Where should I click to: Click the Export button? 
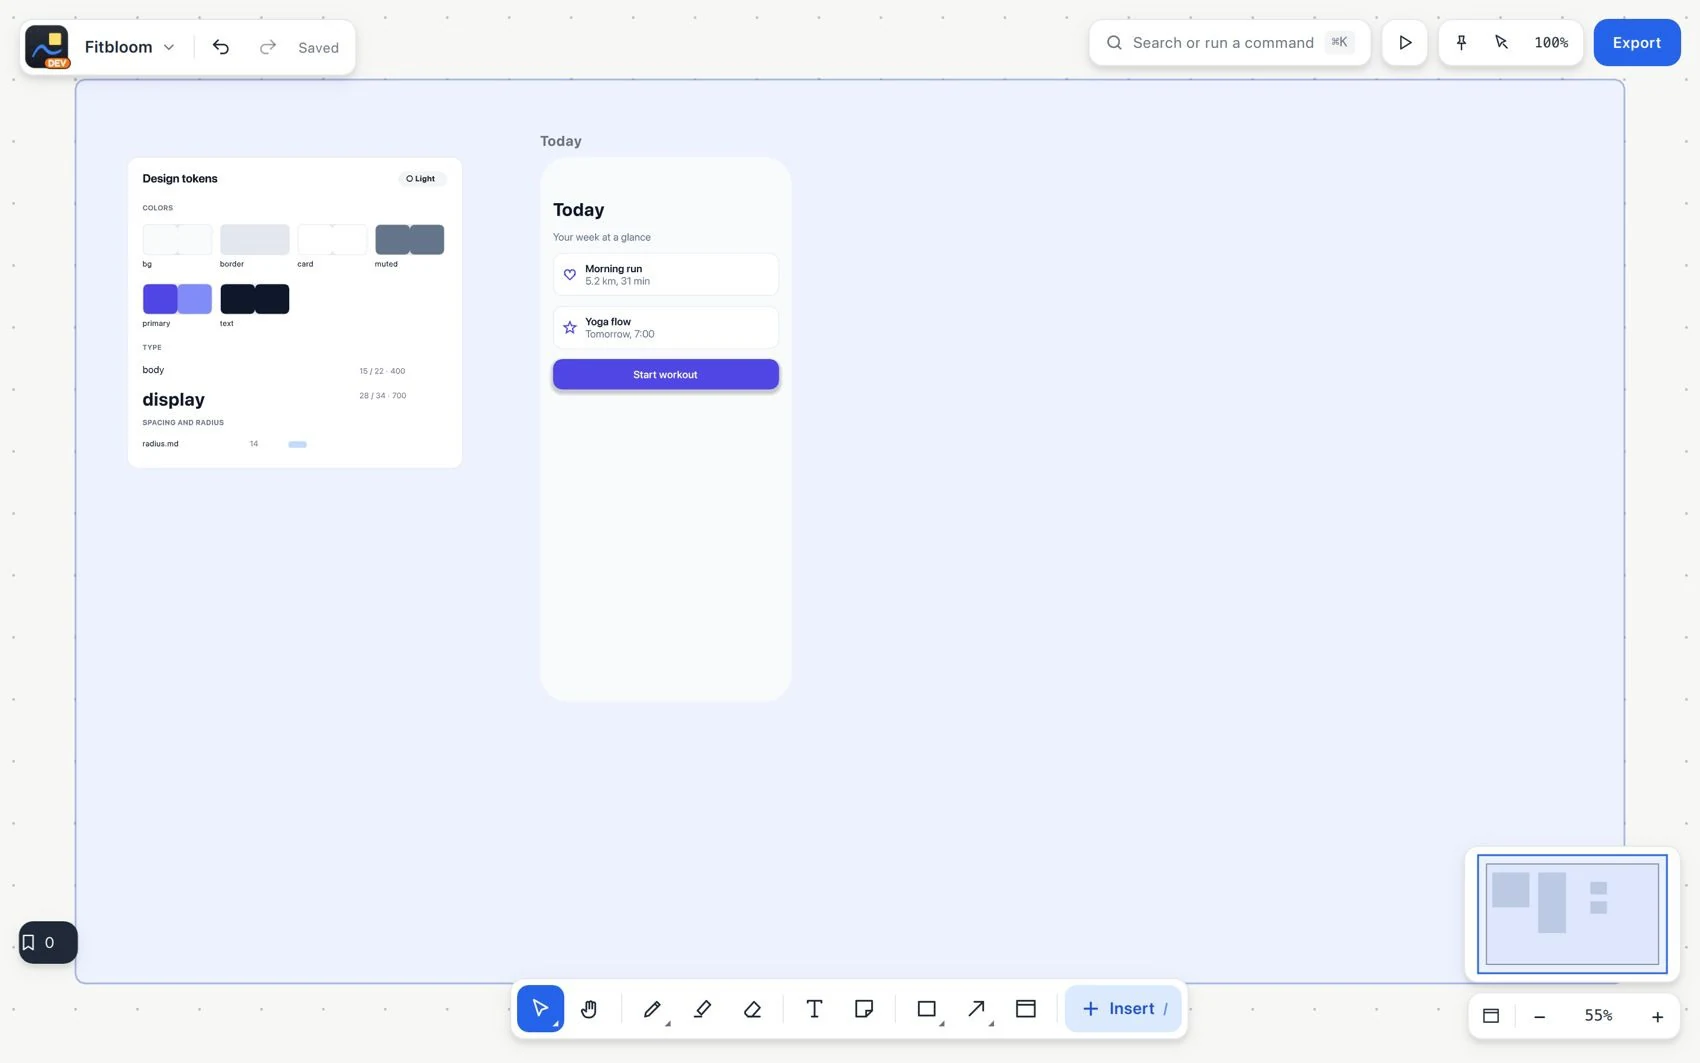pos(1637,43)
